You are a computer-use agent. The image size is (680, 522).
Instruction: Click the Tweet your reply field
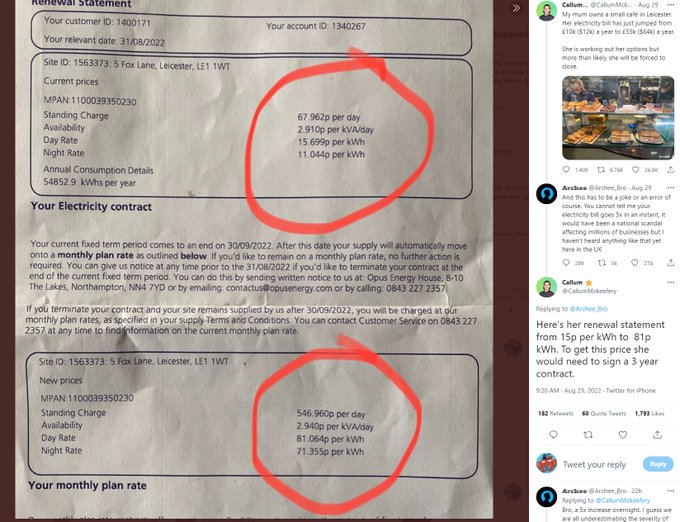(x=594, y=464)
